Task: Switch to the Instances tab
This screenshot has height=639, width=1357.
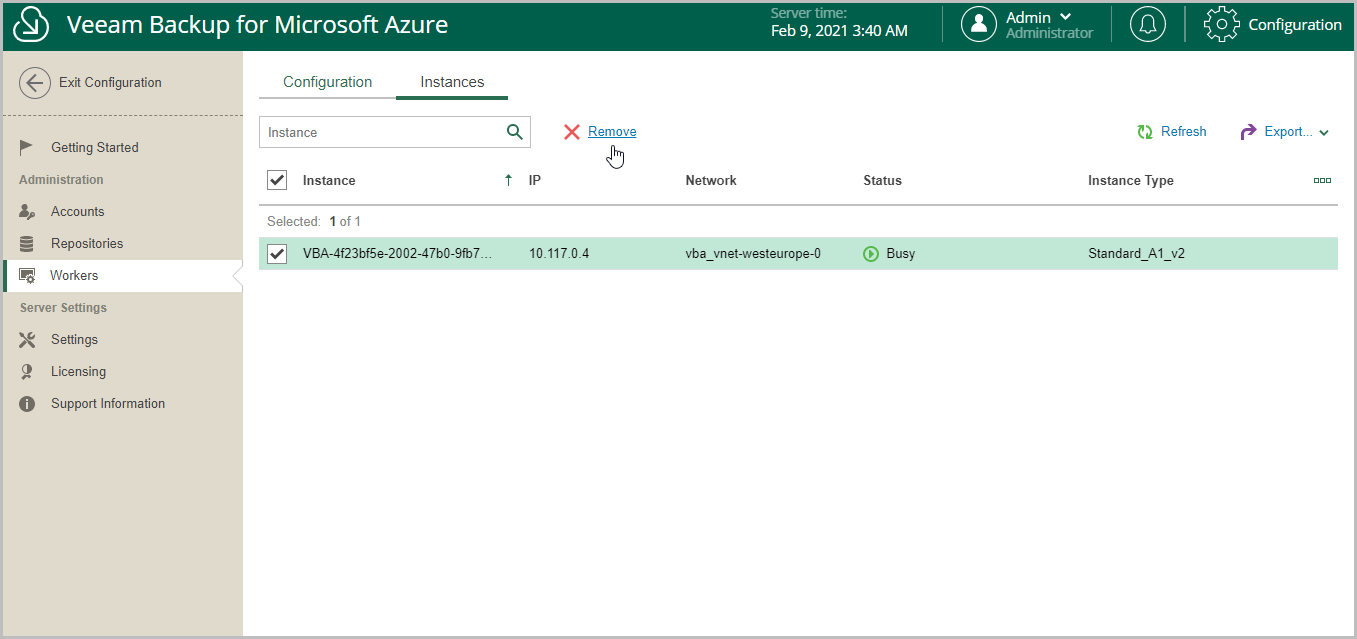Action: pyautogui.click(x=452, y=82)
